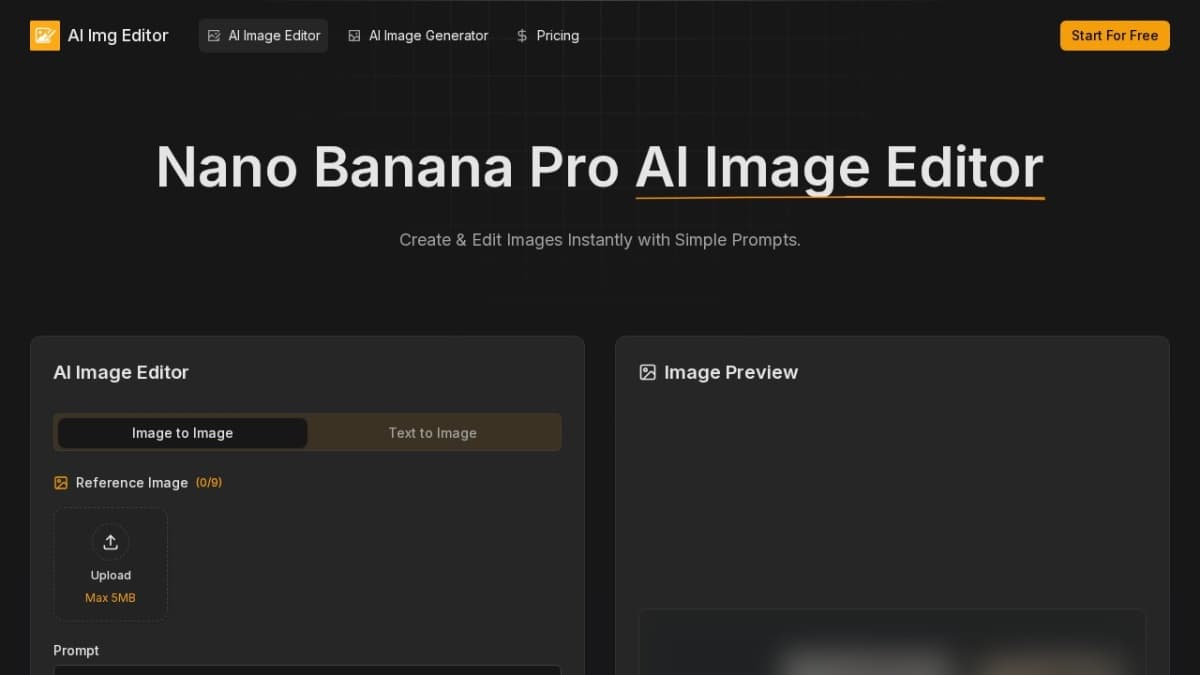This screenshot has height=675, width=1200.
Task: Click the Upload text label
Action: (x=110, y=575)
